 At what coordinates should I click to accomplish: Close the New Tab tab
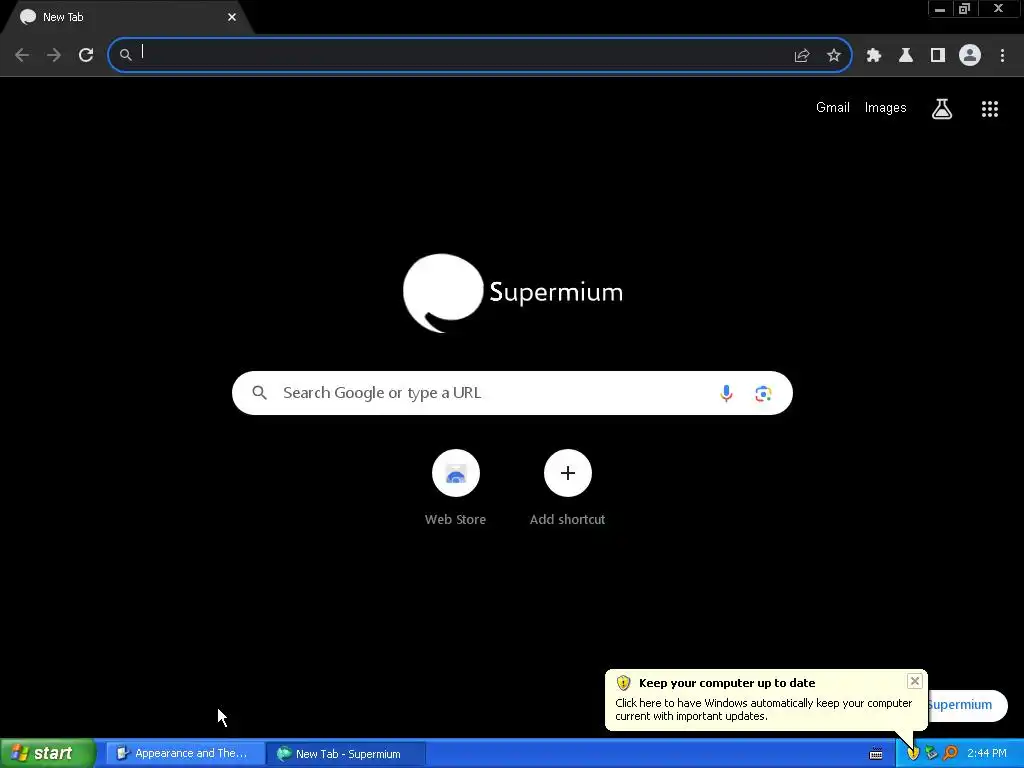pos(232,17)
